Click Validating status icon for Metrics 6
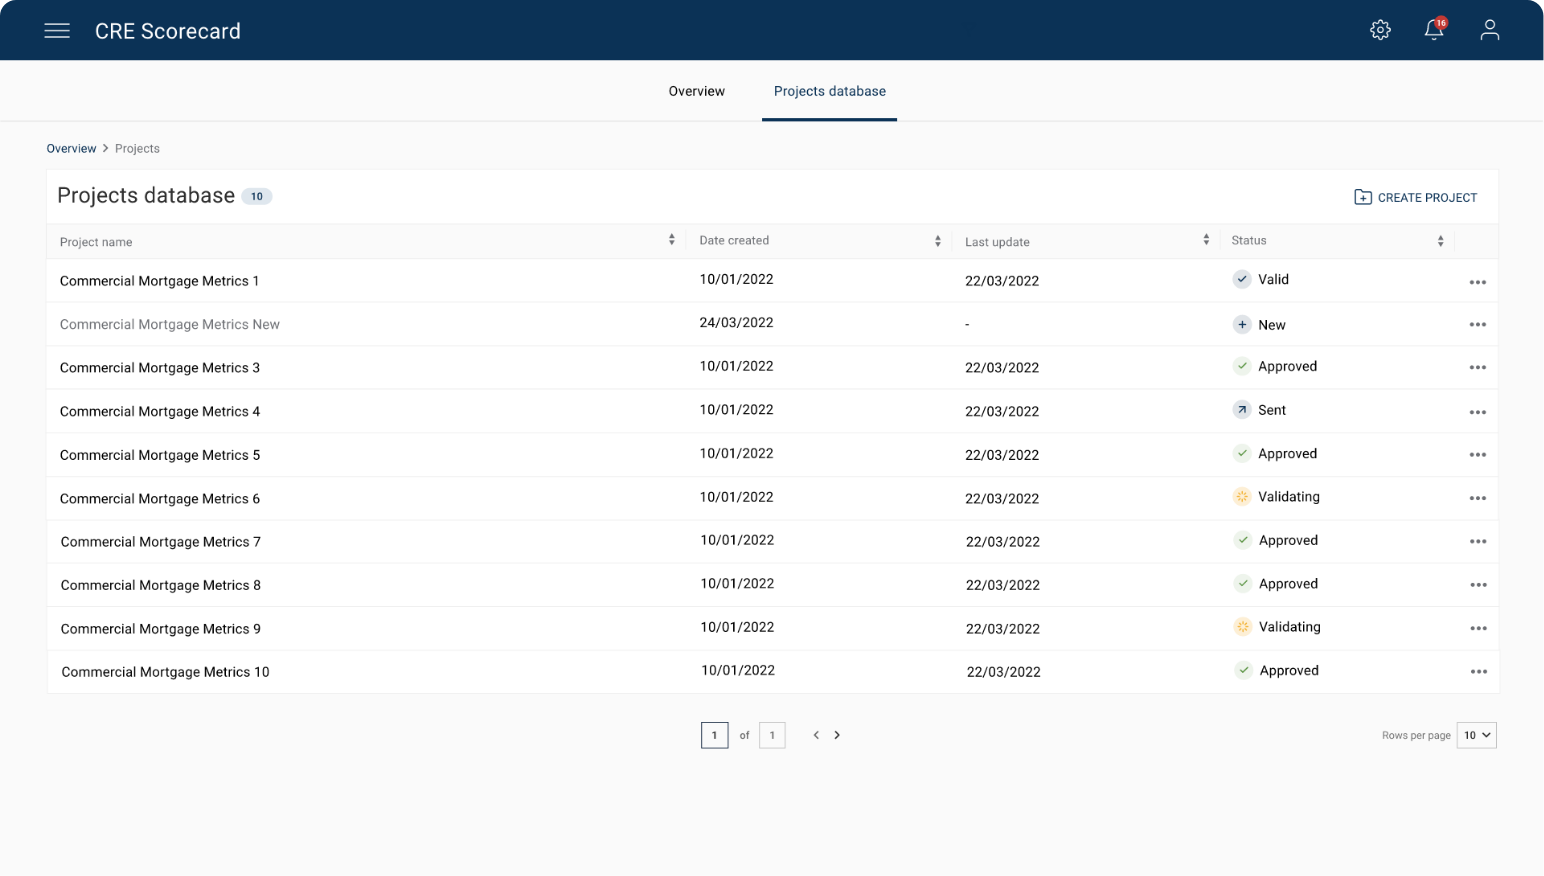1544x876 pixels. pos(1241,497)
